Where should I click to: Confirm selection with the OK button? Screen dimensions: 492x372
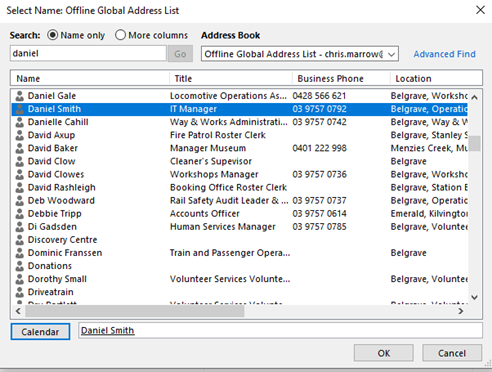tap(384, 353)
